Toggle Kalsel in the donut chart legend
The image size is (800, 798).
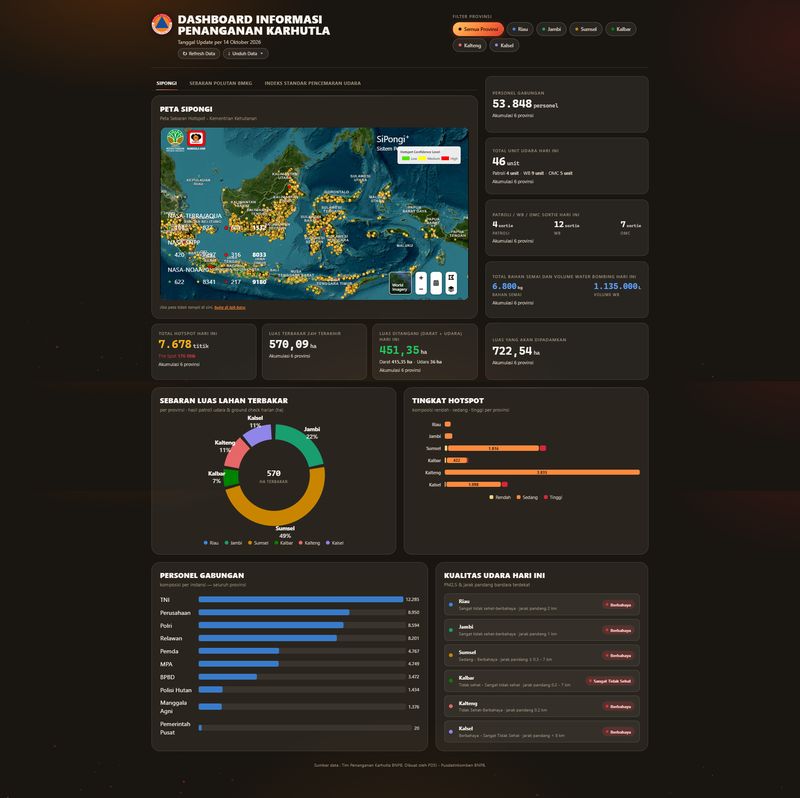click(335, 543)
